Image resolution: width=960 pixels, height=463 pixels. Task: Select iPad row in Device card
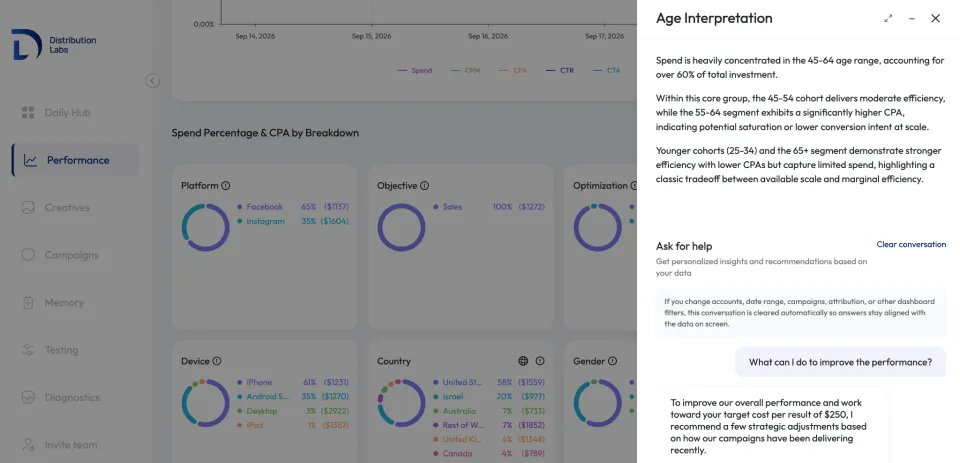click(x=293, y=425)
